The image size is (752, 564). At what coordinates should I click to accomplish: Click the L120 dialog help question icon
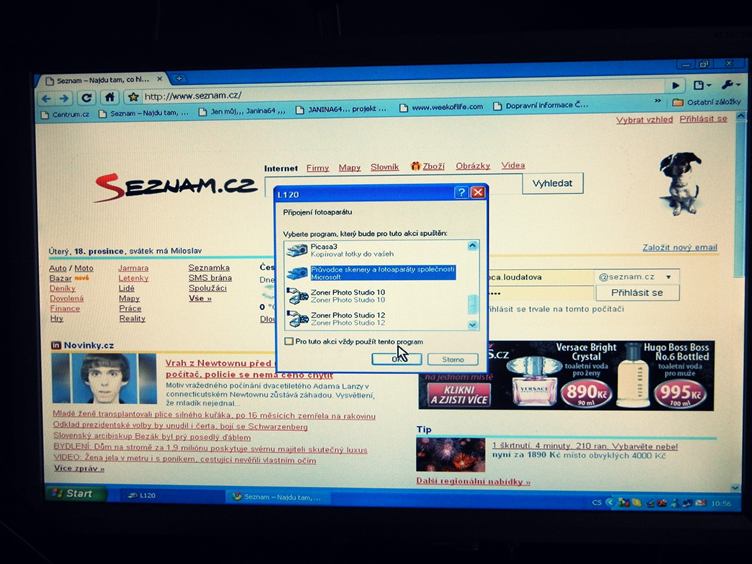tap(461, 192)
